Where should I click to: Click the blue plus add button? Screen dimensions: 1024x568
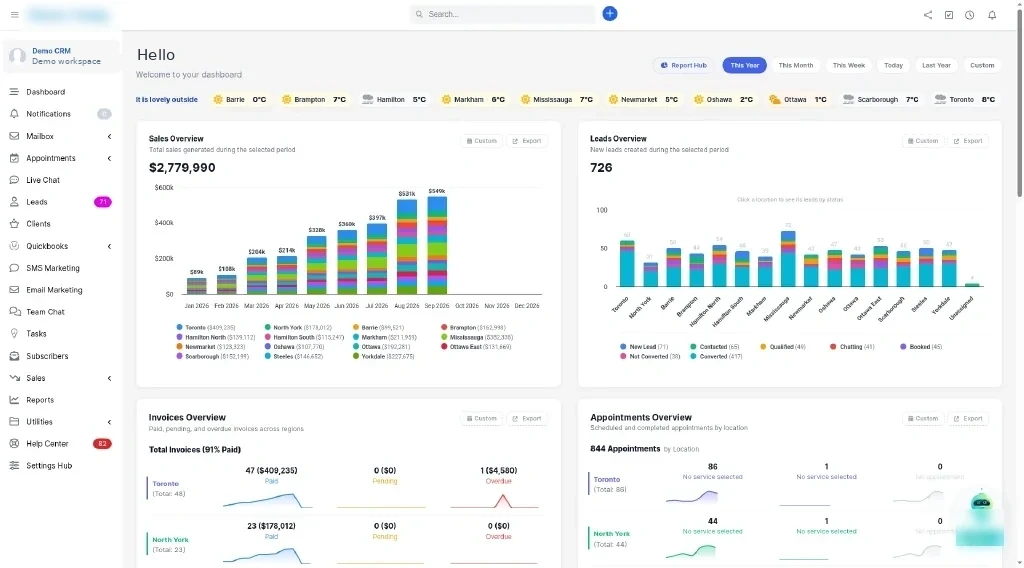click(609, 14)
